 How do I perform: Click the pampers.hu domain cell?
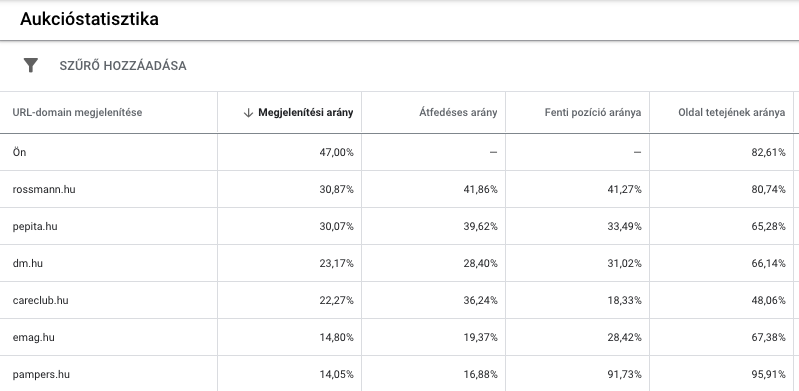(x=41, y=375)
